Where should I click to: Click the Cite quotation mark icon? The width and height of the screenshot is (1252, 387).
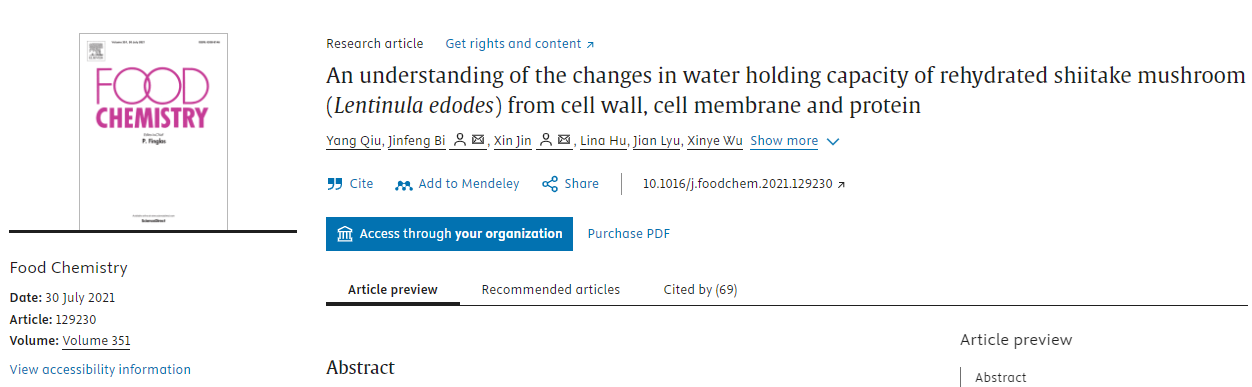click(335, 184)
